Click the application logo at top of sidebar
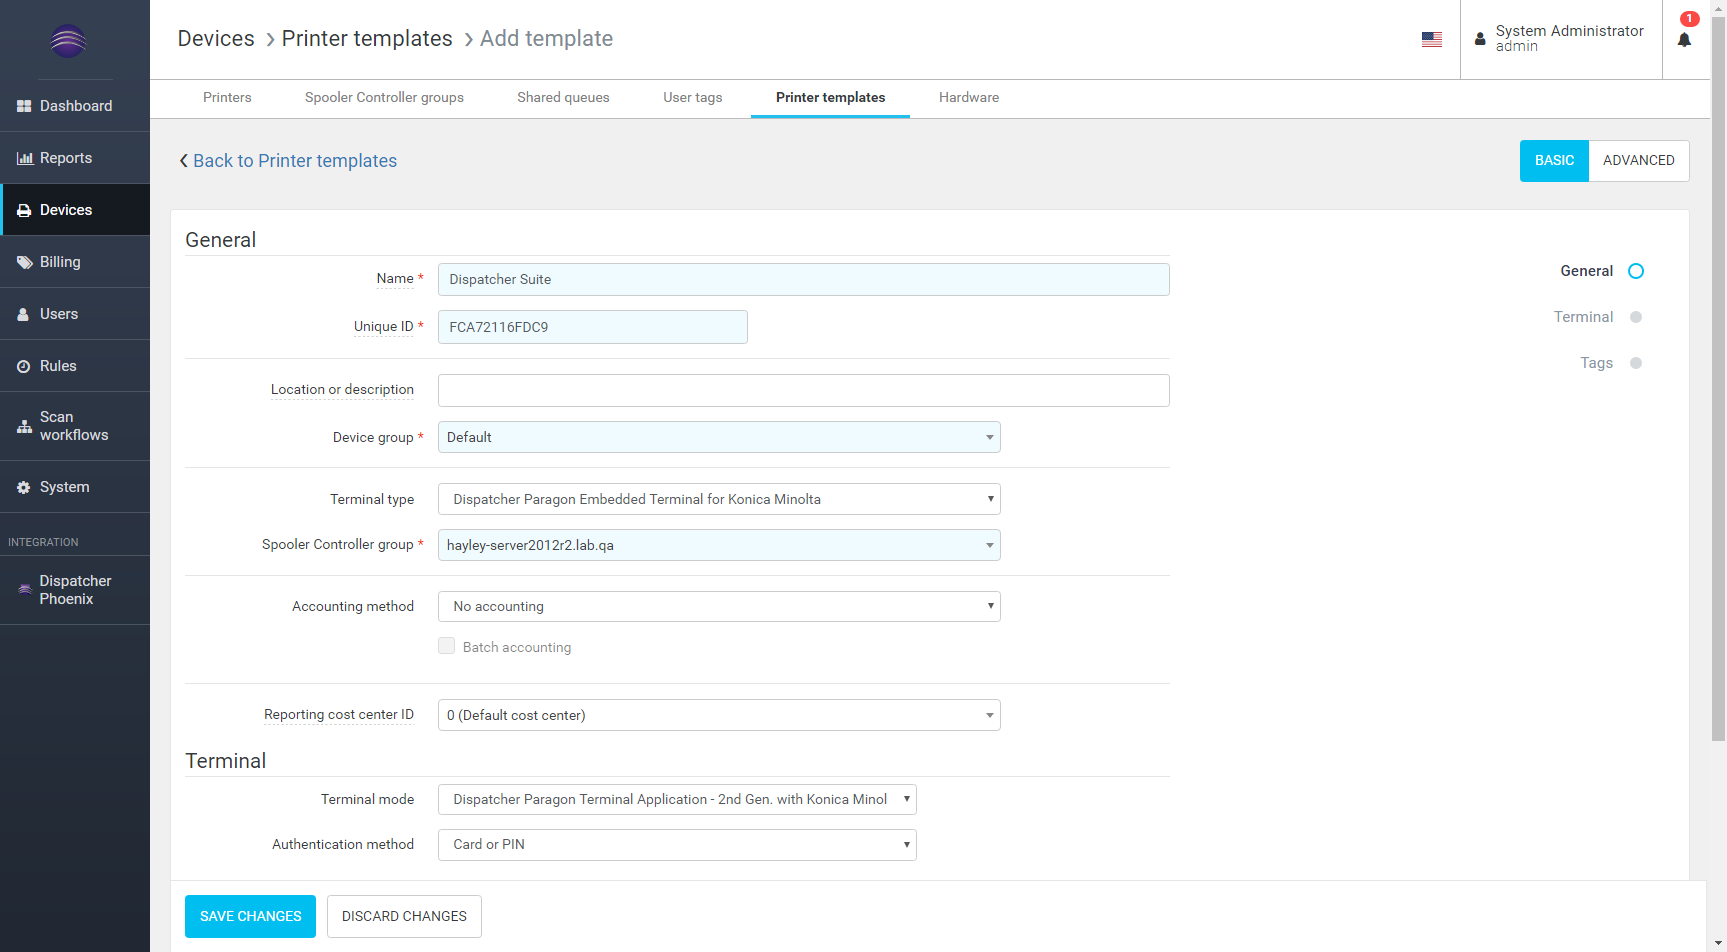This screenshot has height=952, width=1727. point(68,41)
